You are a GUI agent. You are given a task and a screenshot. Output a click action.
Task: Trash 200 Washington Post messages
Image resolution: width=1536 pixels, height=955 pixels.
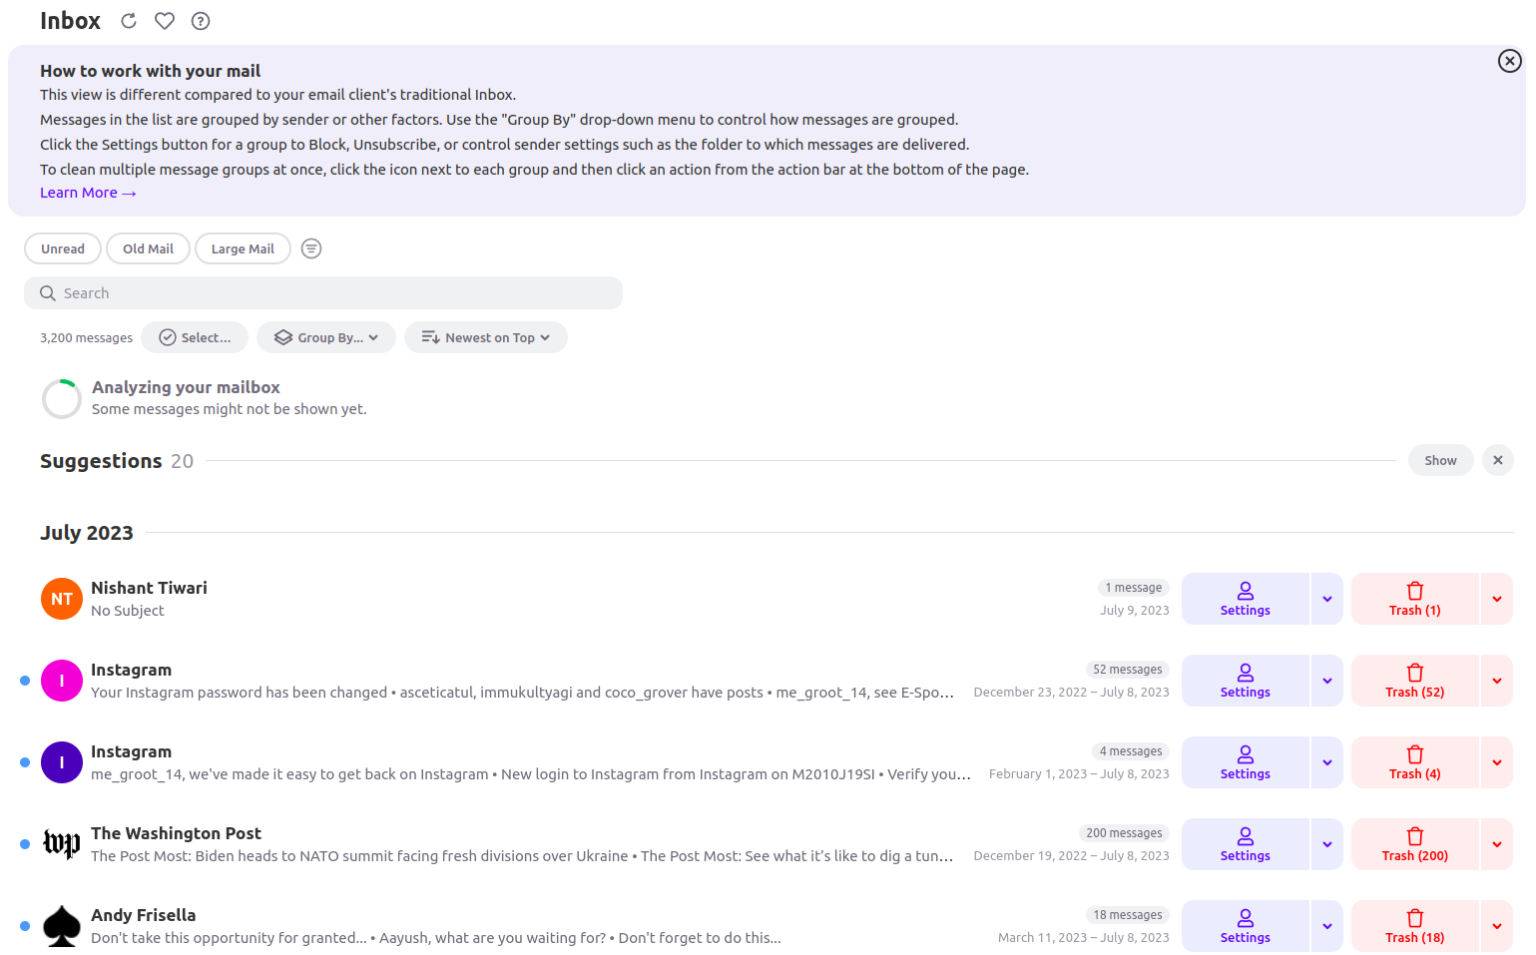[x=1415, y=844]
